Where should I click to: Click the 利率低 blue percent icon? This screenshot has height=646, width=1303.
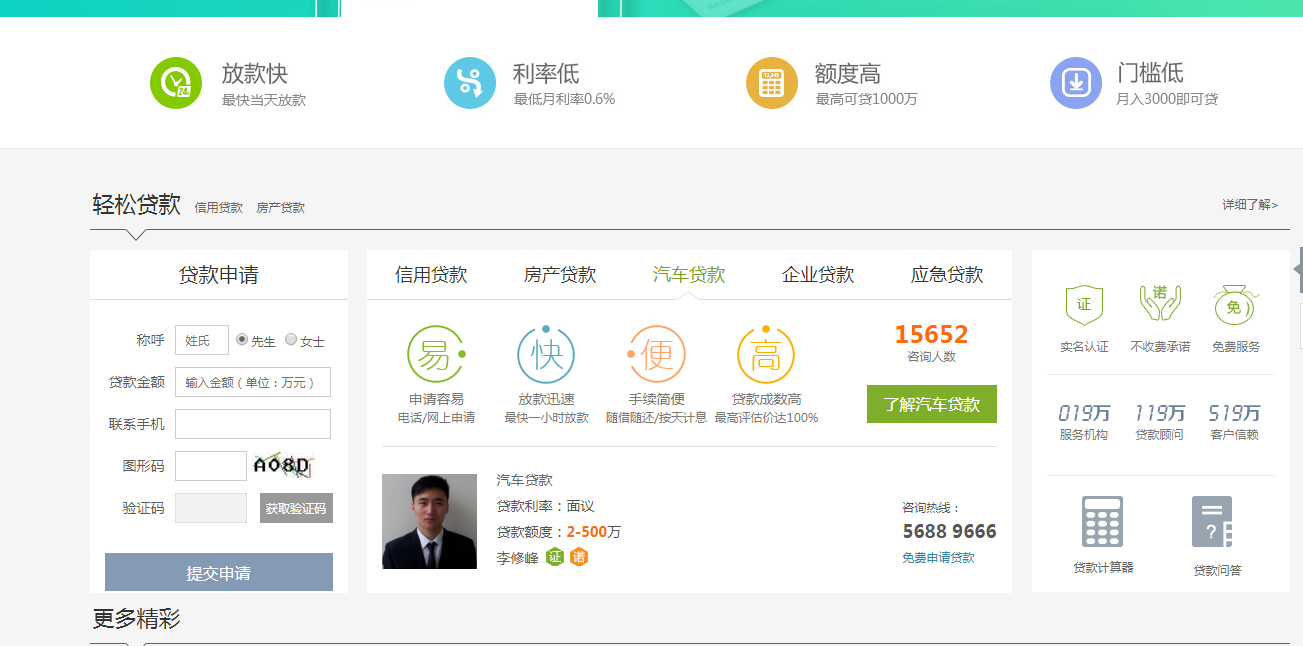pyautogui.click(x=469, y=83)
